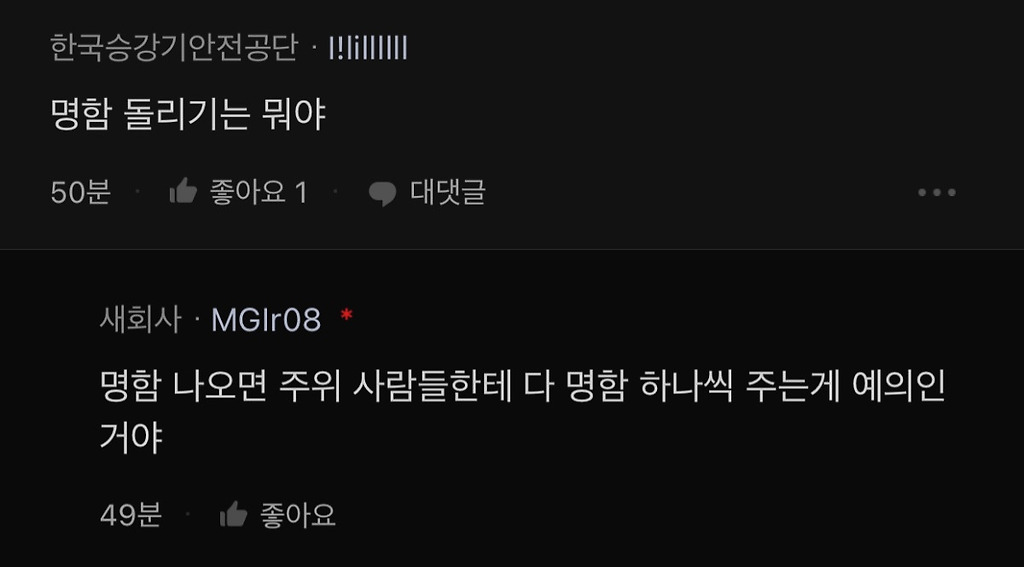The image size is (1024, 567).
Task: Click the '좋아요 1' like label
Action: pos(258,192)
